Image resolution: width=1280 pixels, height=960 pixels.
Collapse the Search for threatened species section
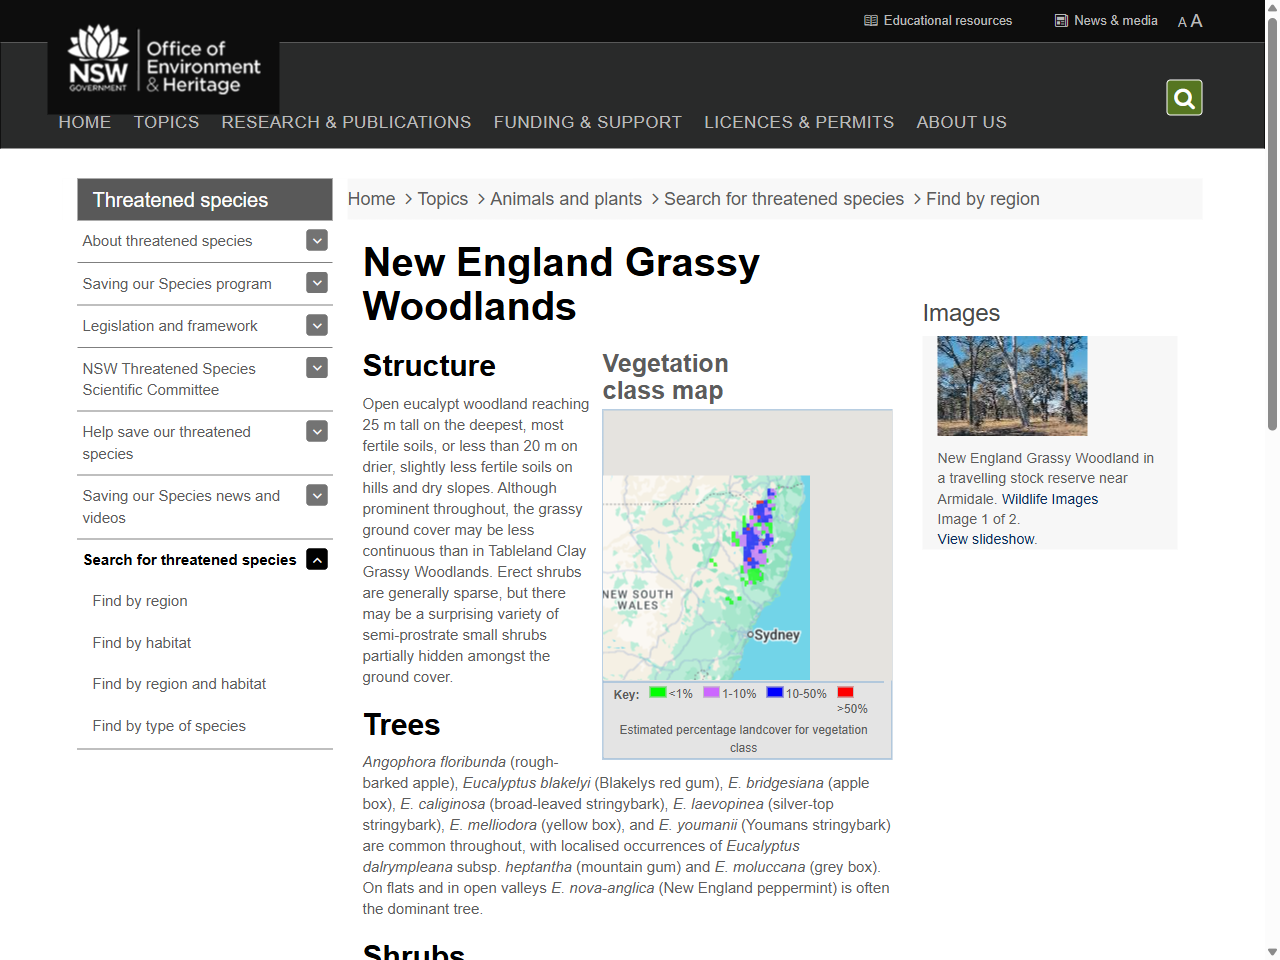(x=316, y=559)
